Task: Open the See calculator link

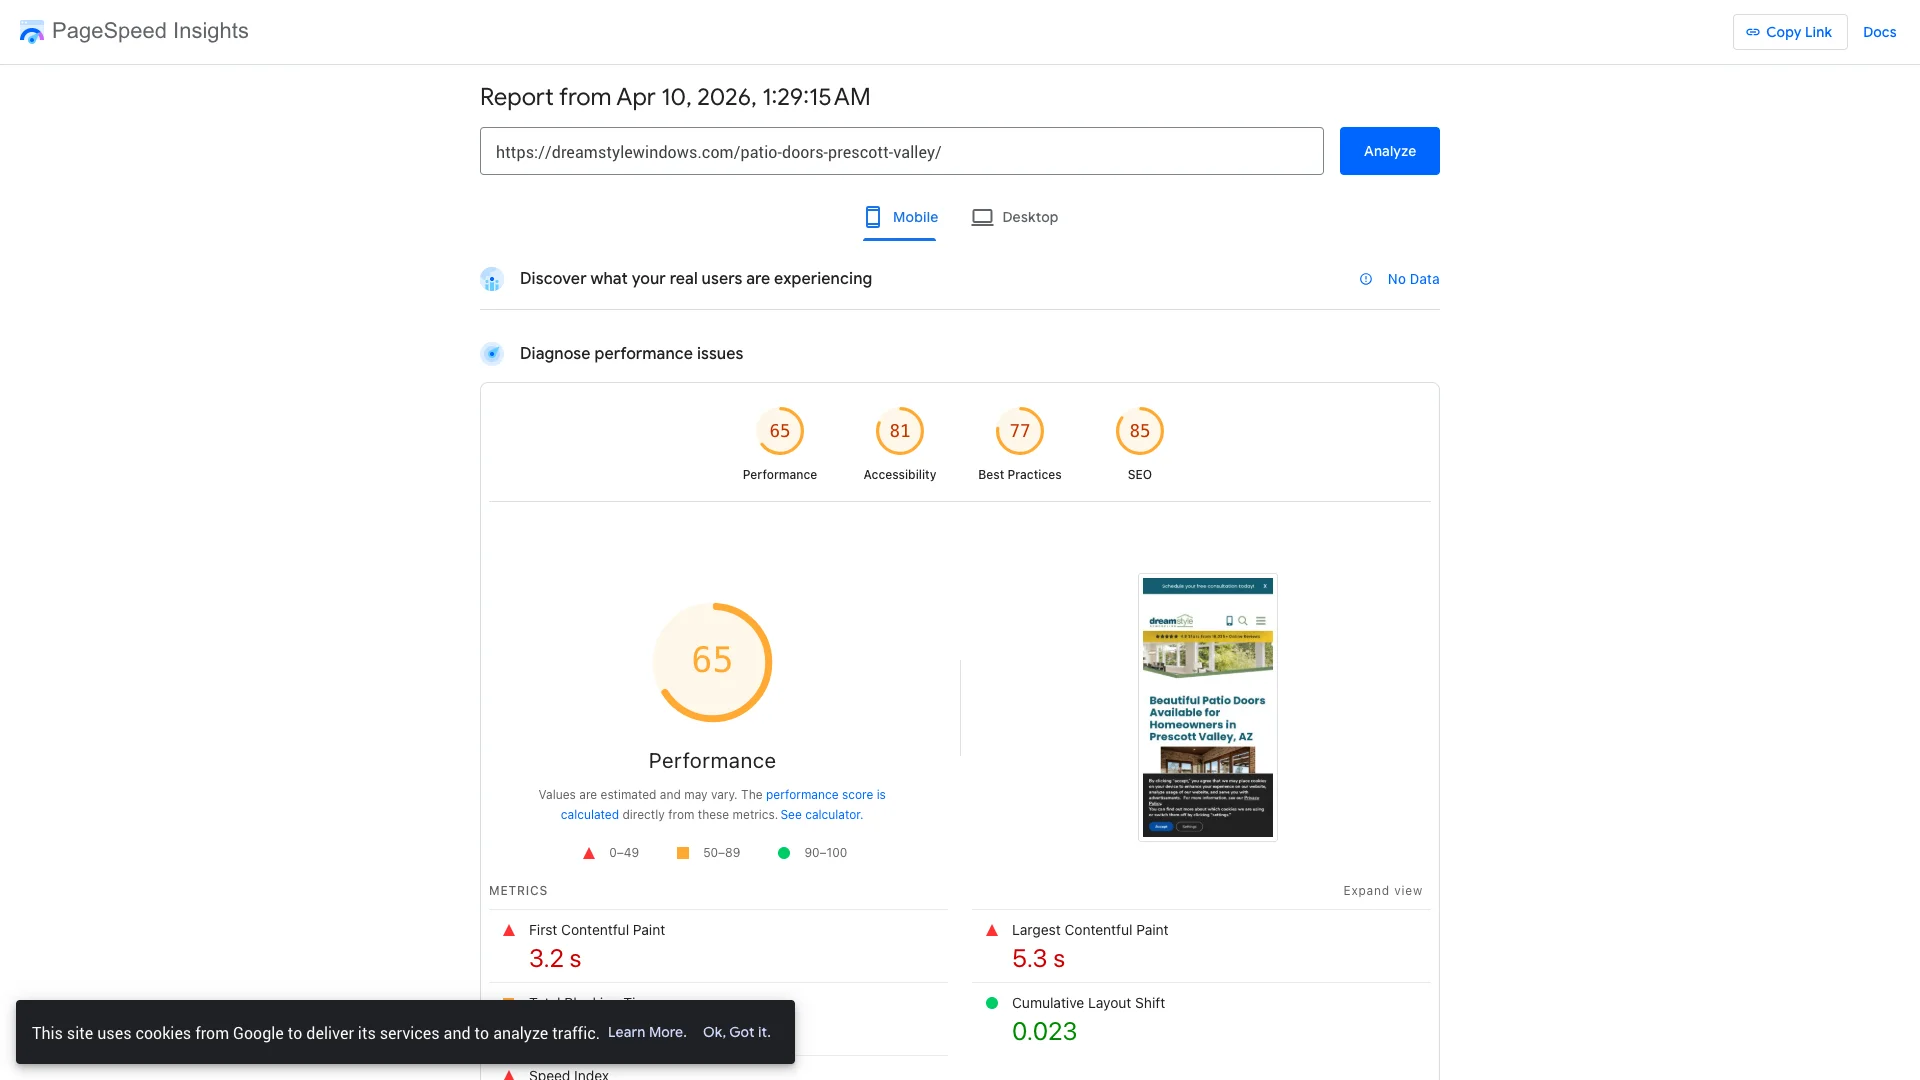Action: [x=820, y=814]
